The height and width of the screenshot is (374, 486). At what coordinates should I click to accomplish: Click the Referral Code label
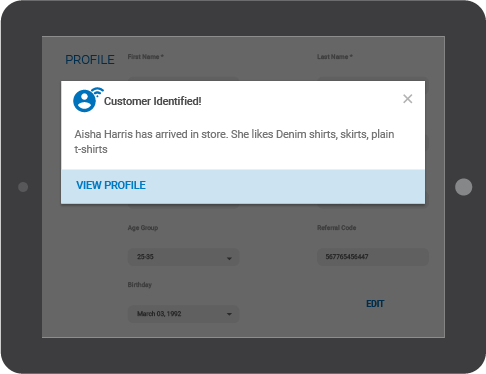[x=337, y=228]
